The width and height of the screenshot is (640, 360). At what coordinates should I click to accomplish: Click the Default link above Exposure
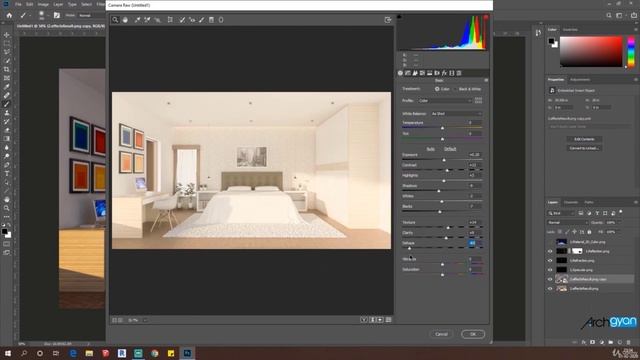click(x=450, y=149)
